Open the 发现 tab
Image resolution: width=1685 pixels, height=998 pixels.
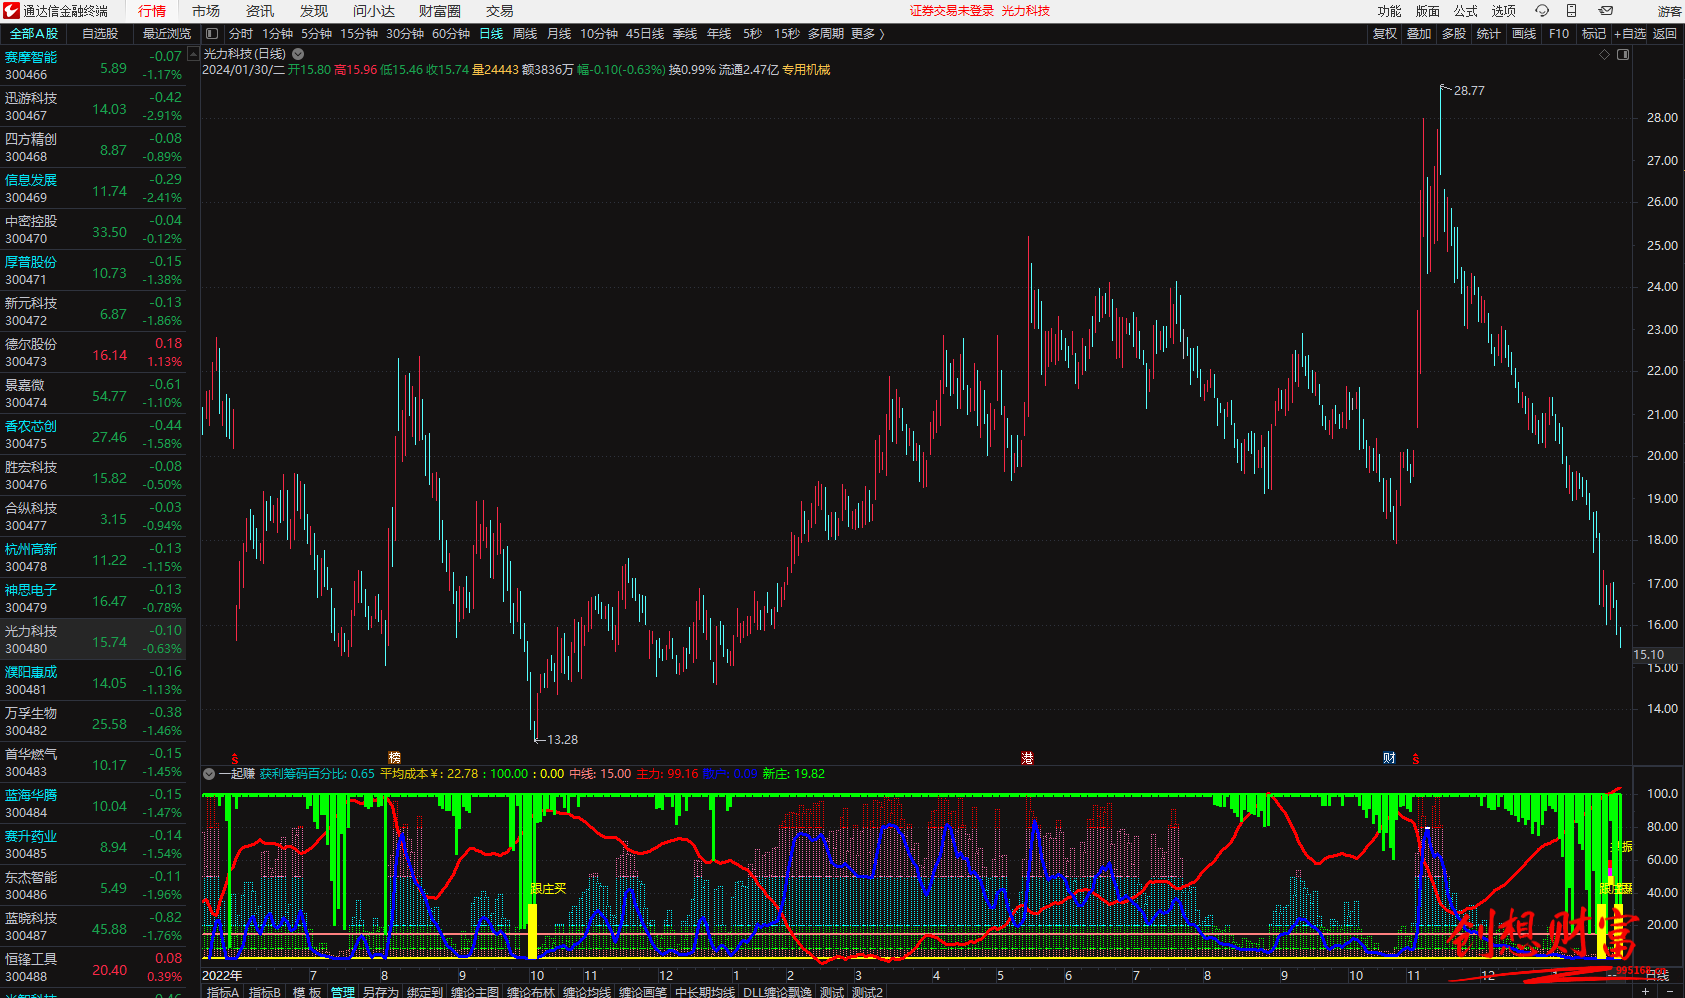pyautogui.click(x=314, y=11)
